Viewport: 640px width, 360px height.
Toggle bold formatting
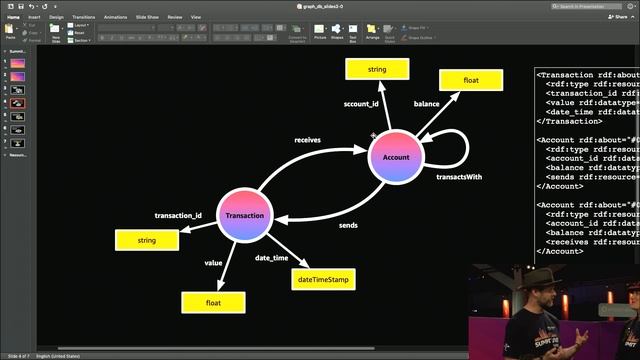click(x=102, y=38)
